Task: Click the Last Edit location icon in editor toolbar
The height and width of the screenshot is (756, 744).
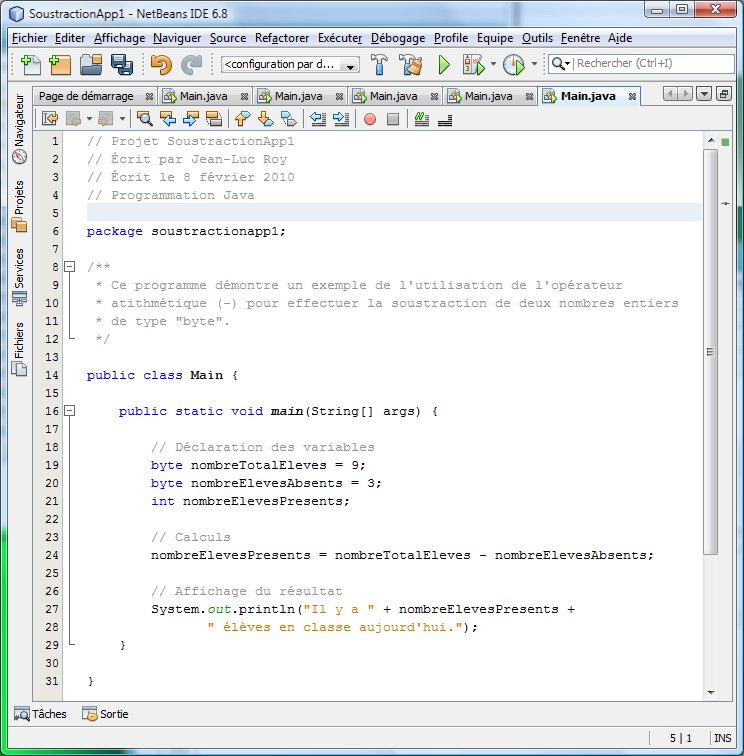Action: [x=50, y=119]
